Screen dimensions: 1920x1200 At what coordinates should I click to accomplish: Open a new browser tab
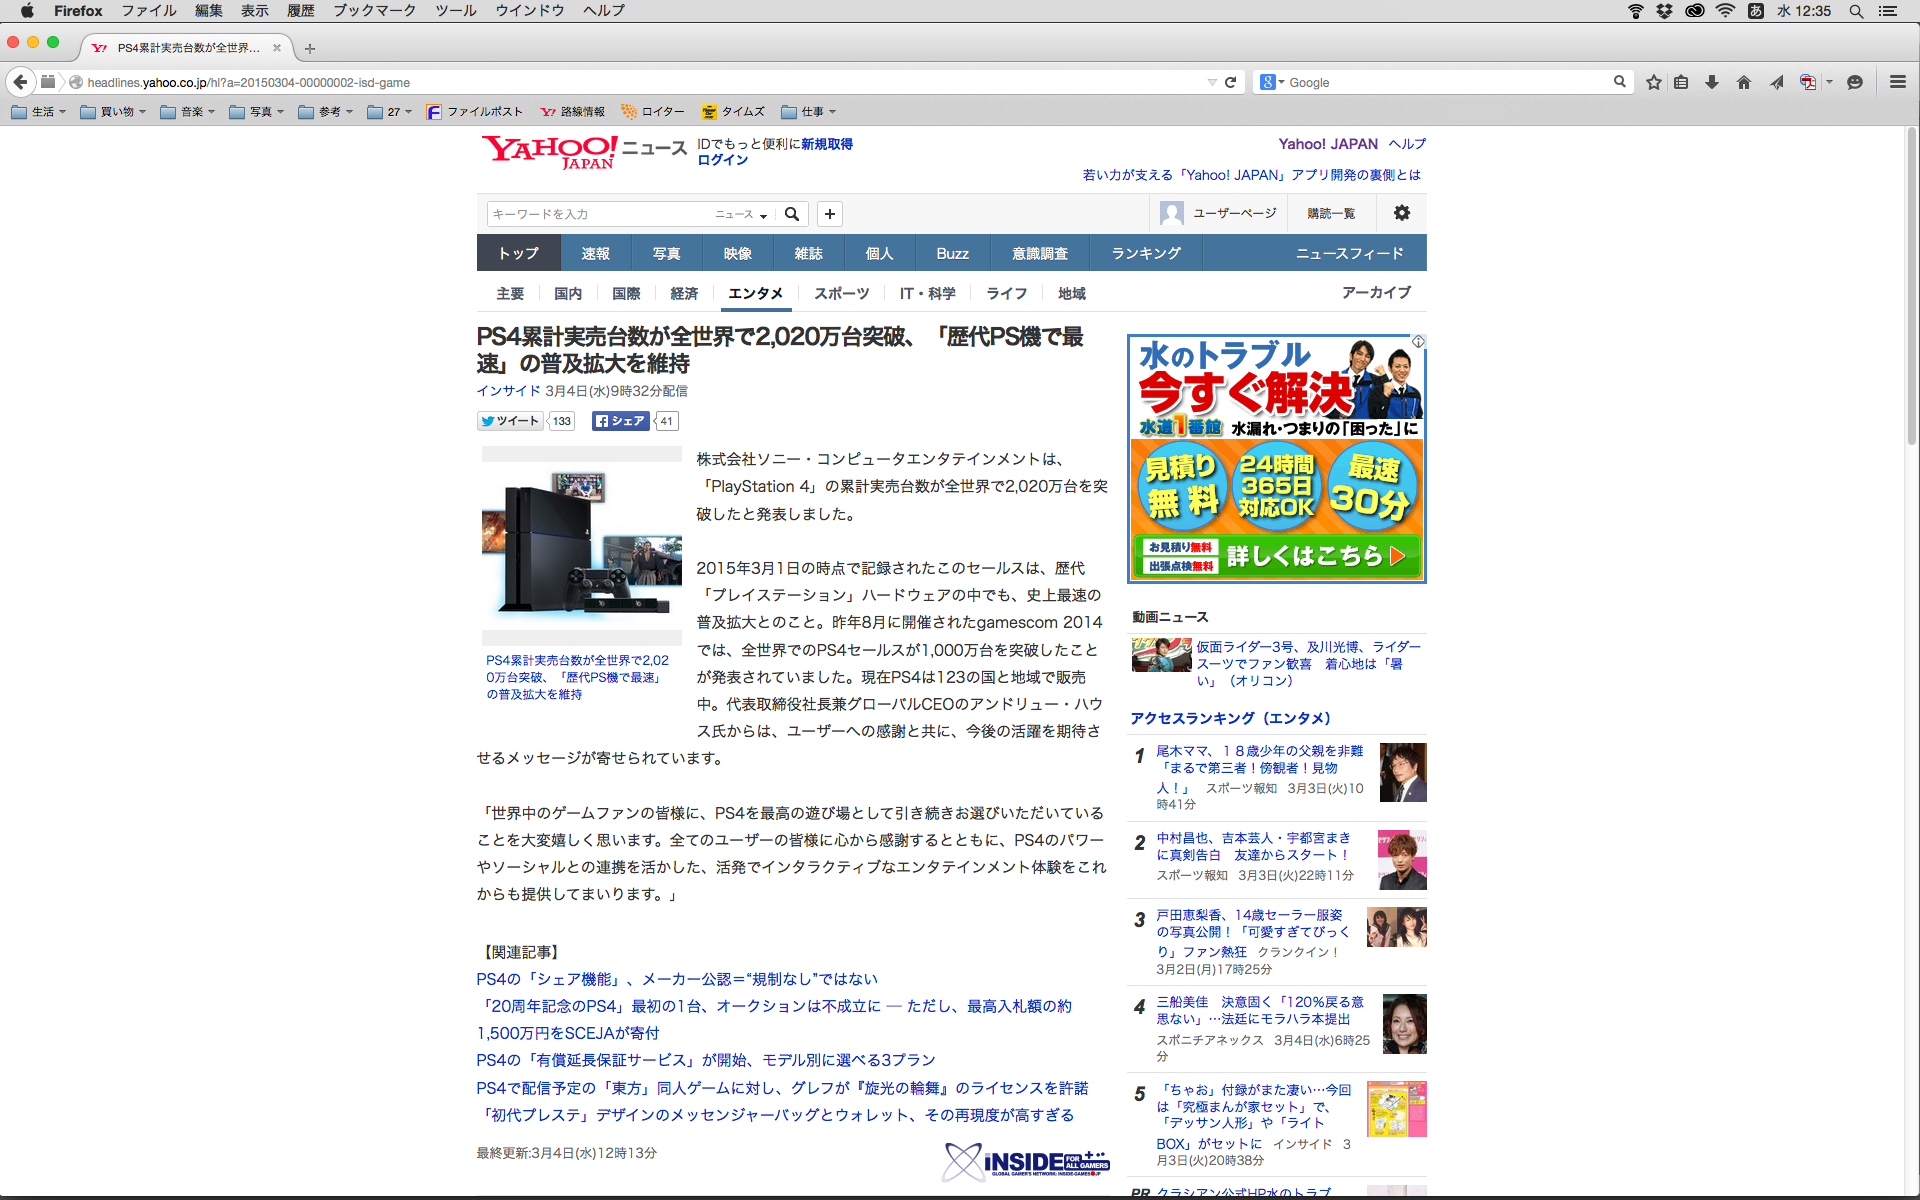[x=310, y=48]
